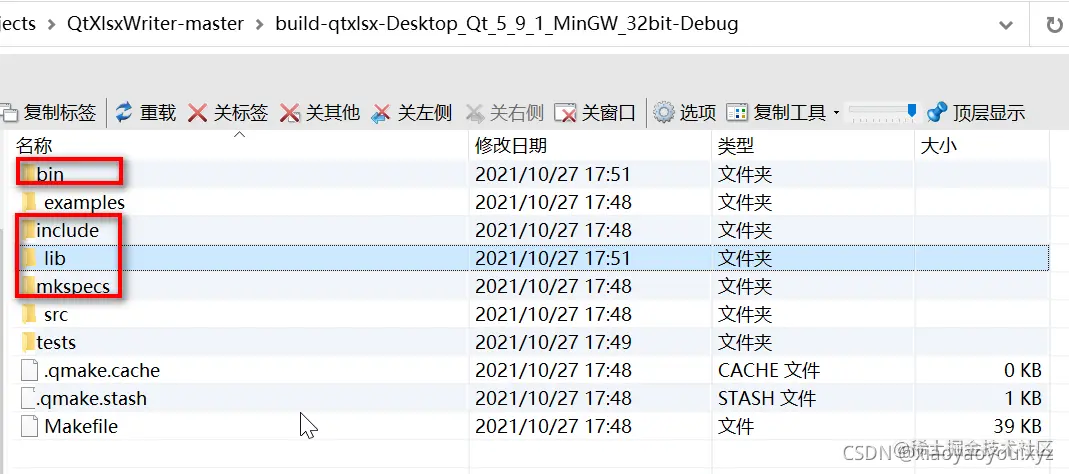
Task: Toggle 顶层显示 (always on top) pin
Action: [x=976, y=113]
